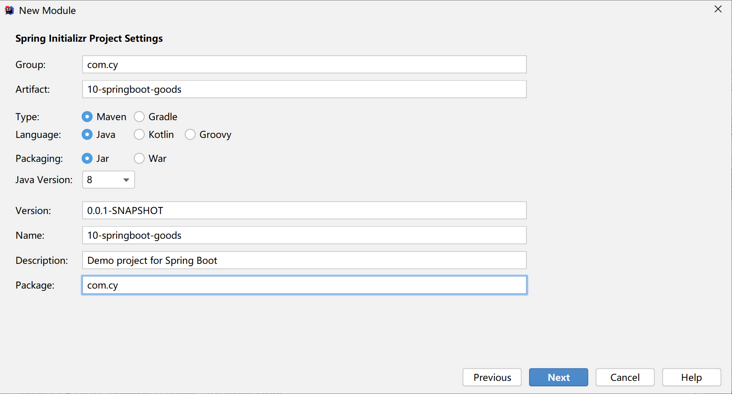This screenshot has height=394, width=732.
Task: Close the New Module dialog
Action: [718, 9]
